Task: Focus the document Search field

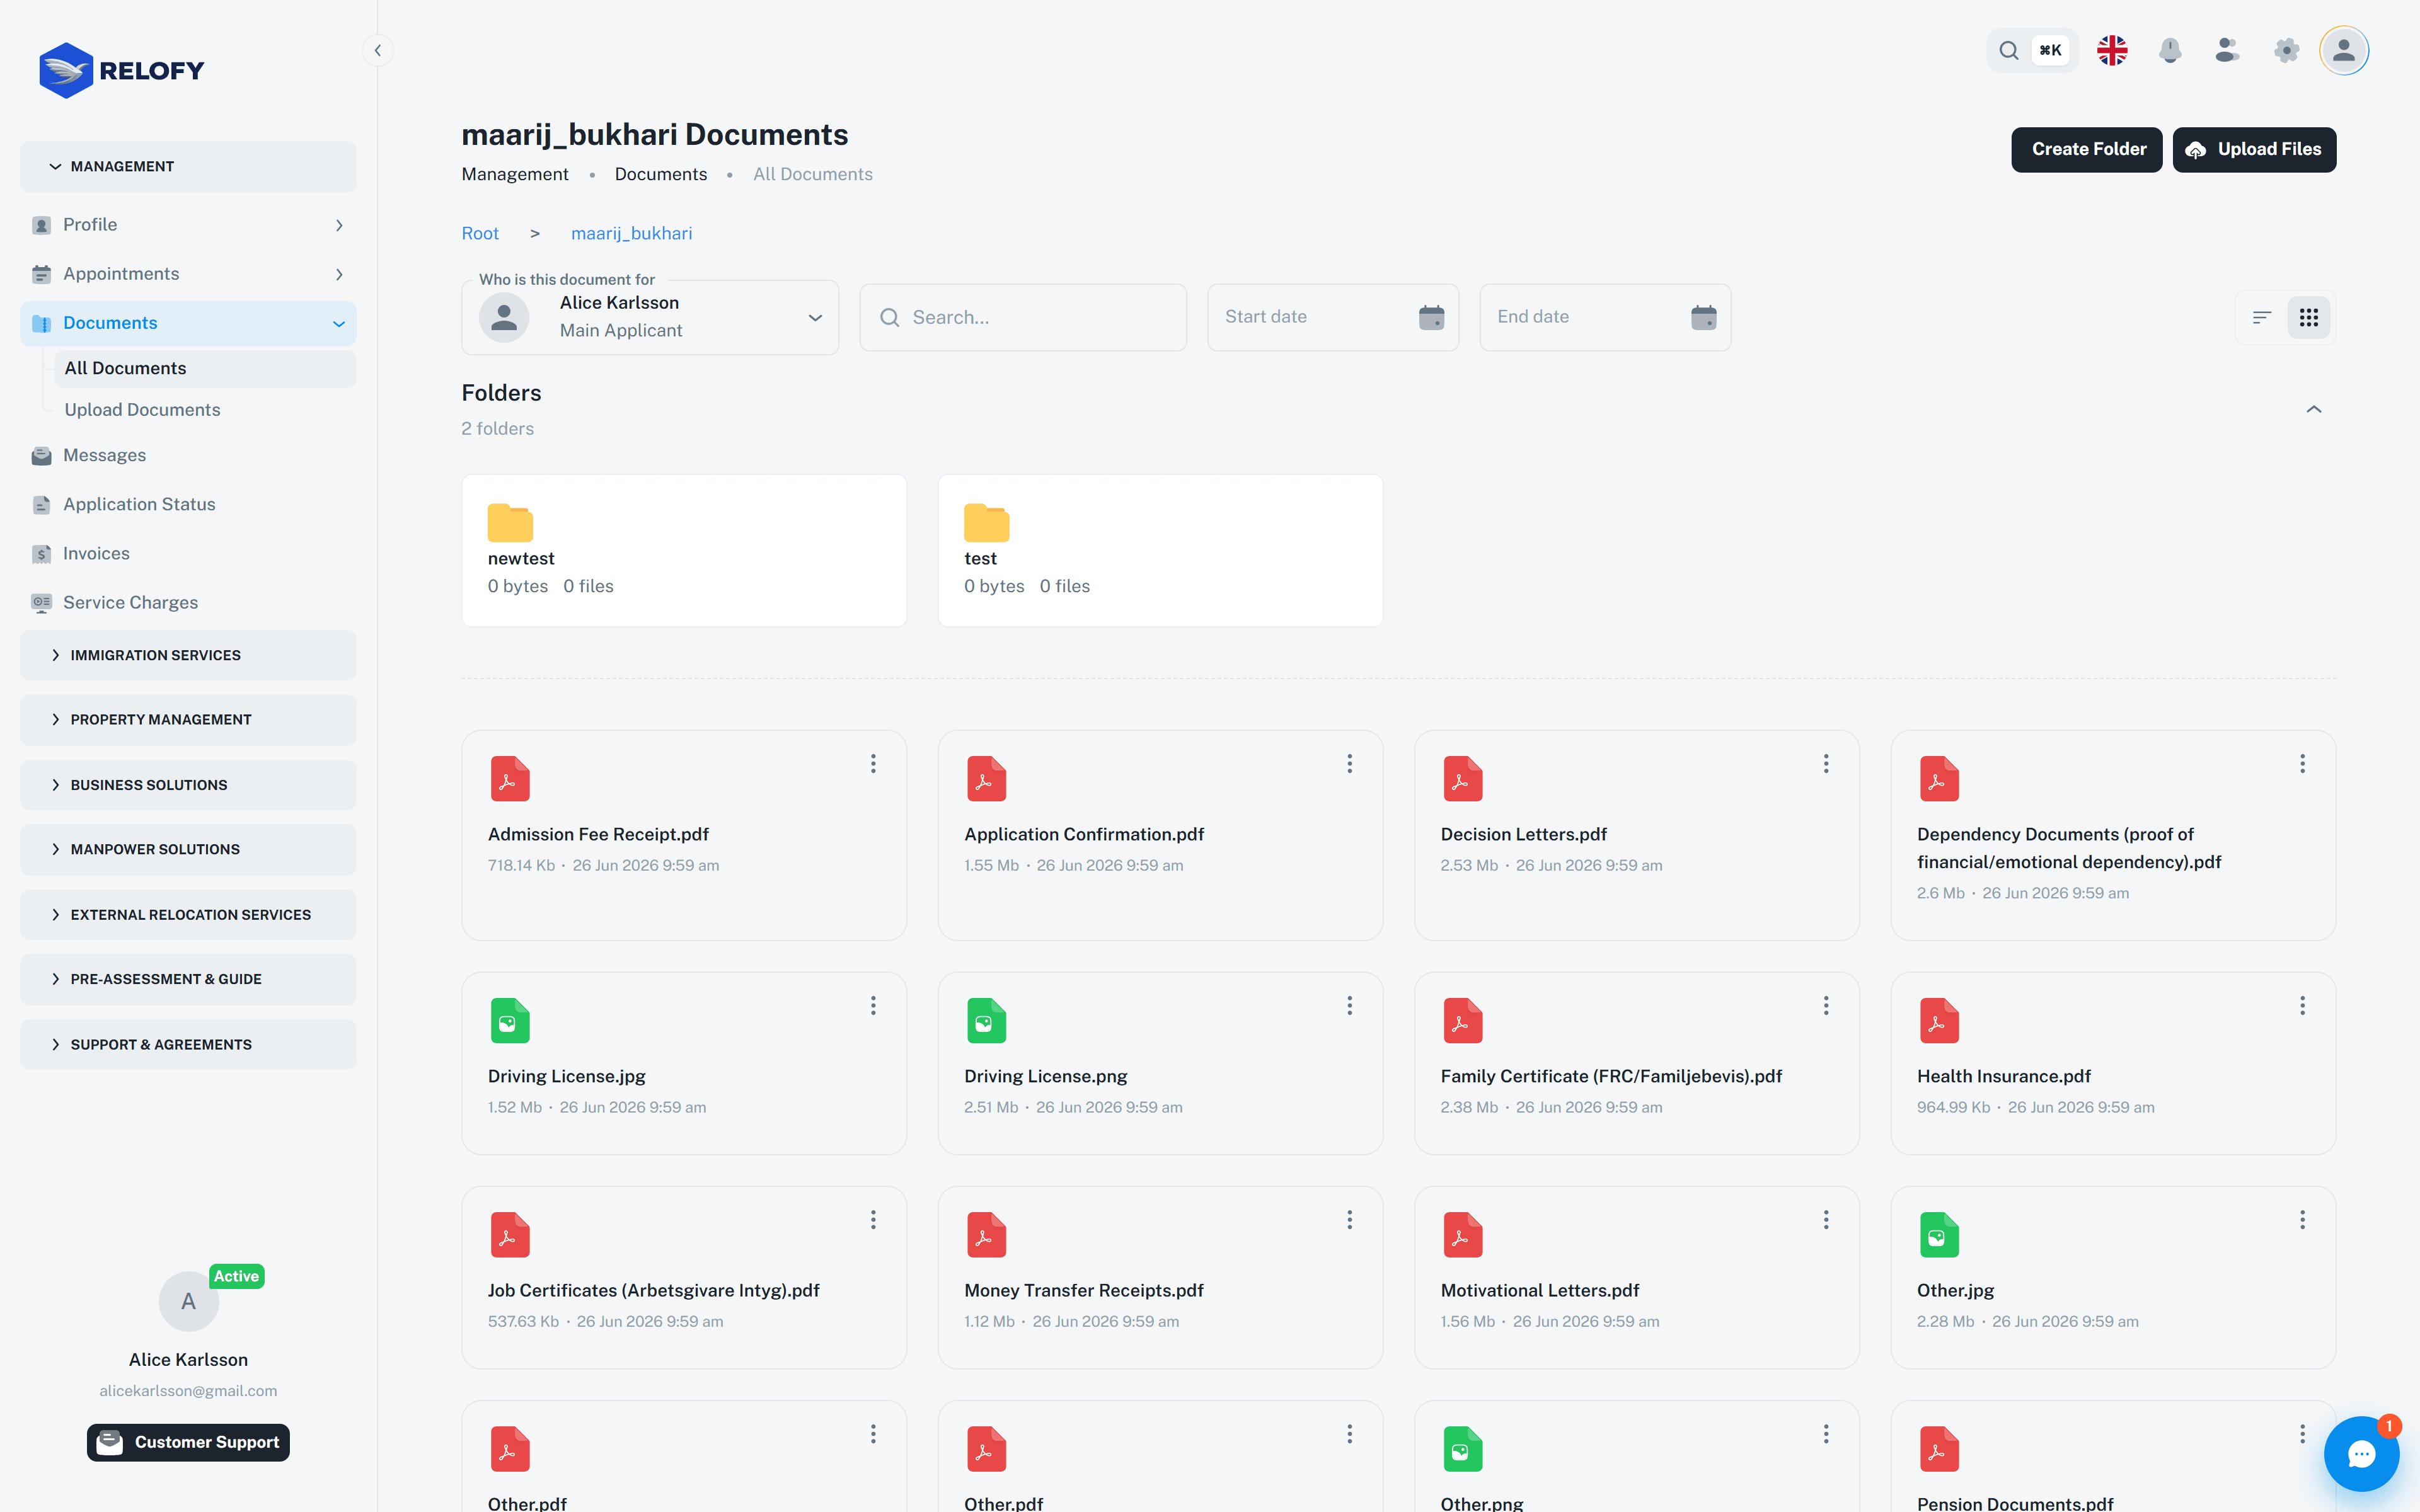Action: [1023, 317]
